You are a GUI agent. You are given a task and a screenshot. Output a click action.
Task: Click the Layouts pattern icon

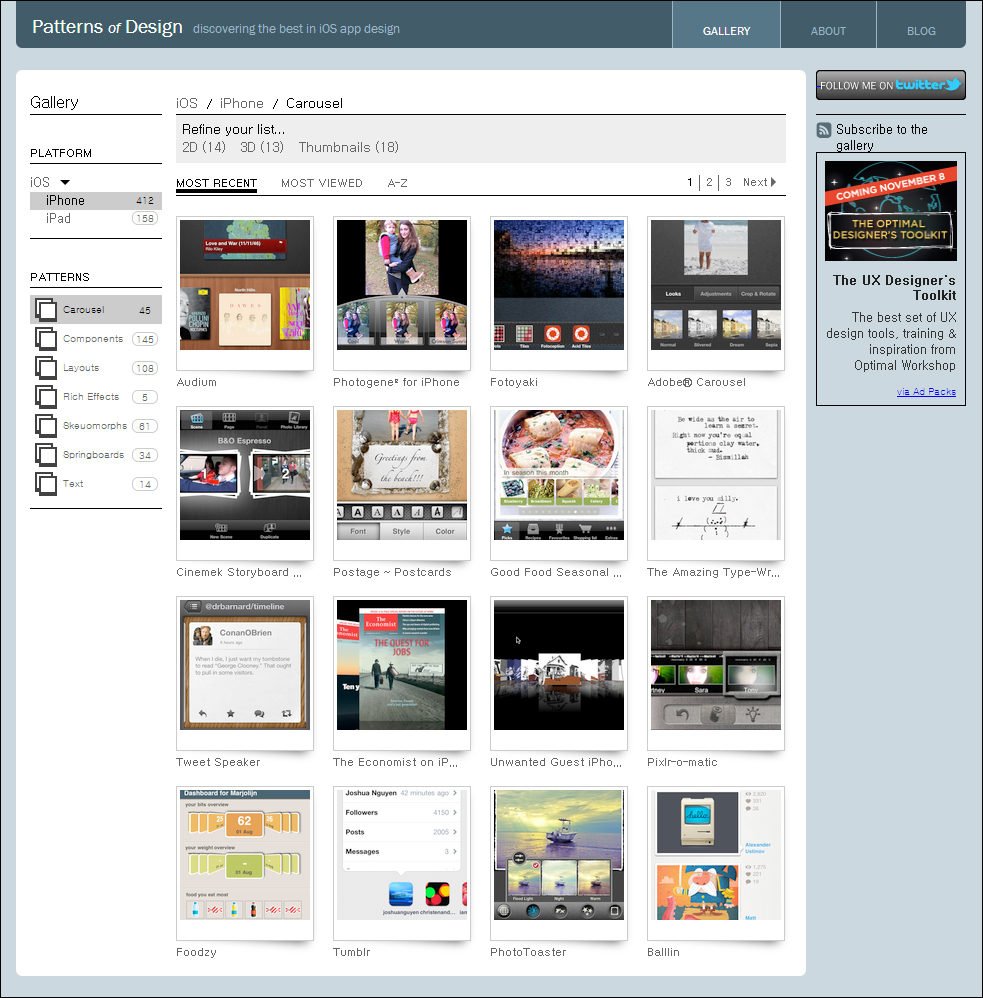[46, 368]
